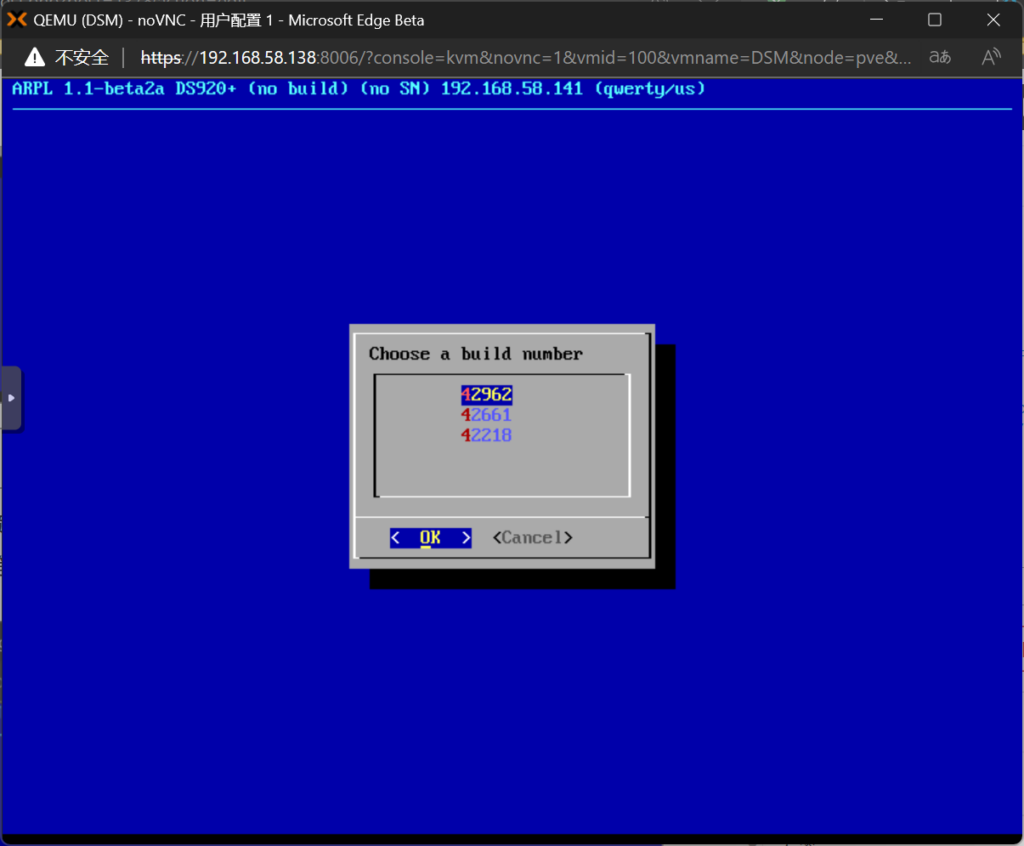Open the translate page icon
The height and width of the screenshot is (846, 1024).
(x=940, y=57)
